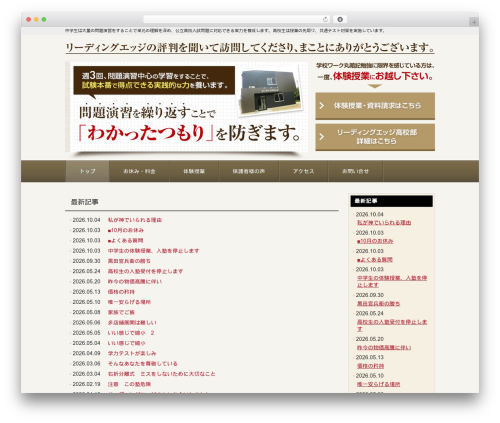The width and height of the screenshot is (500, 423).
Task: Select the トップ navigation tab
Action: coord(87,171)
